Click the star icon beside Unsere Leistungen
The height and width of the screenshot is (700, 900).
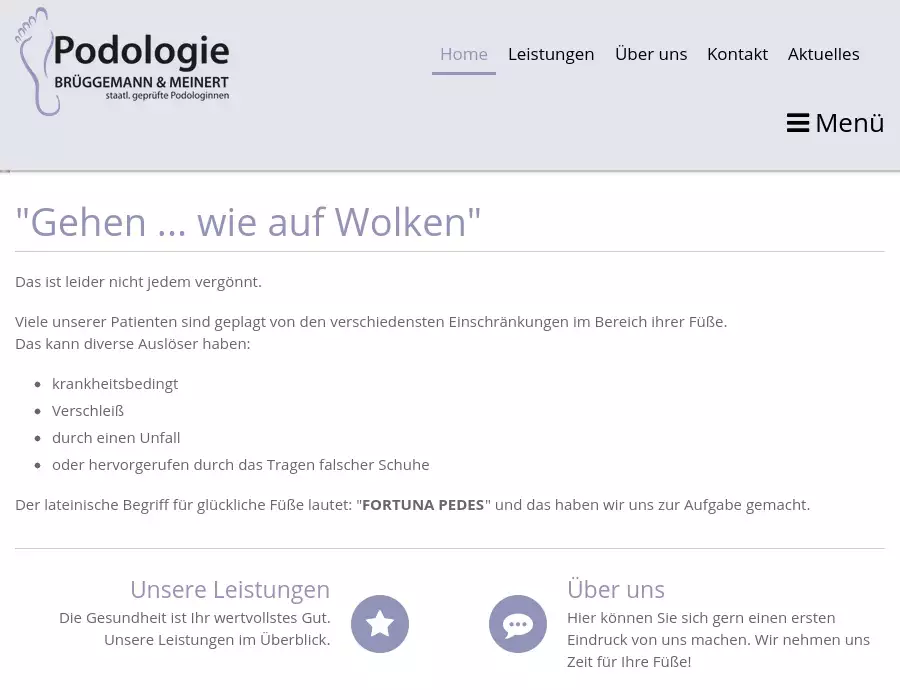380,624
